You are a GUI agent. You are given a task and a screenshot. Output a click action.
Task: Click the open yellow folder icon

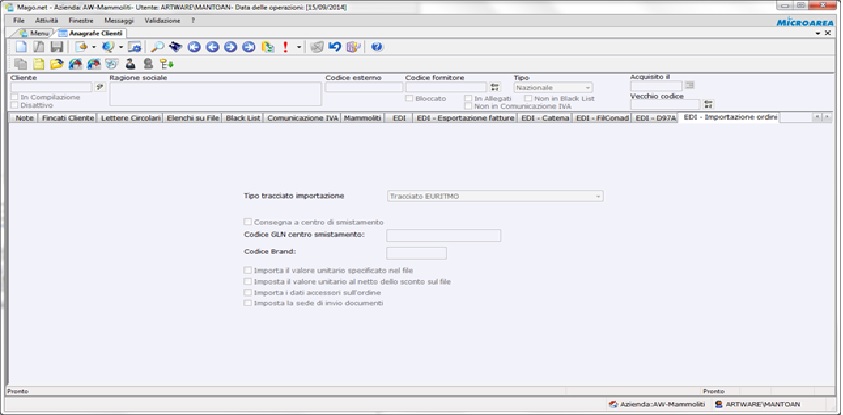tap(57, 65)
